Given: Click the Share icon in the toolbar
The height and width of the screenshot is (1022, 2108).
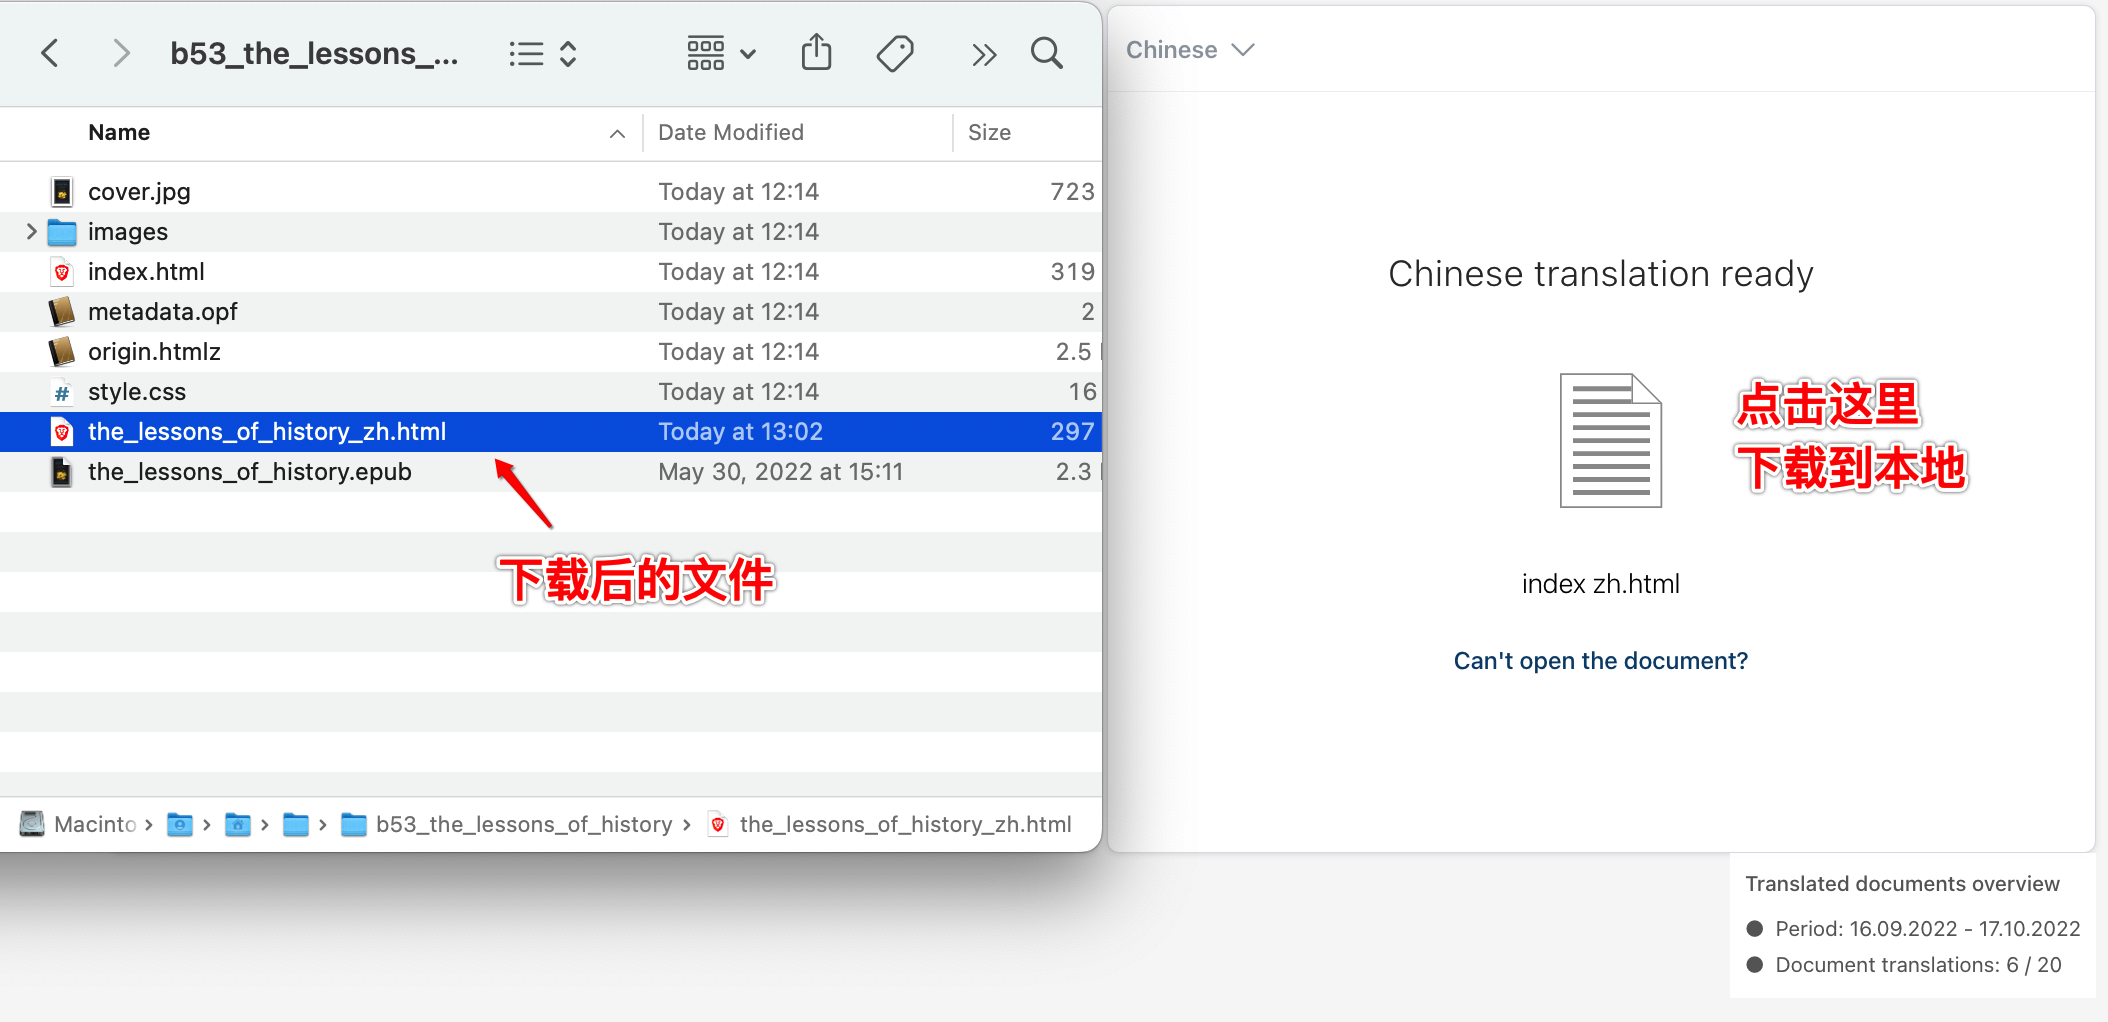Looking at the screenshot, I should pyautogui.click(x=817, y=52).
